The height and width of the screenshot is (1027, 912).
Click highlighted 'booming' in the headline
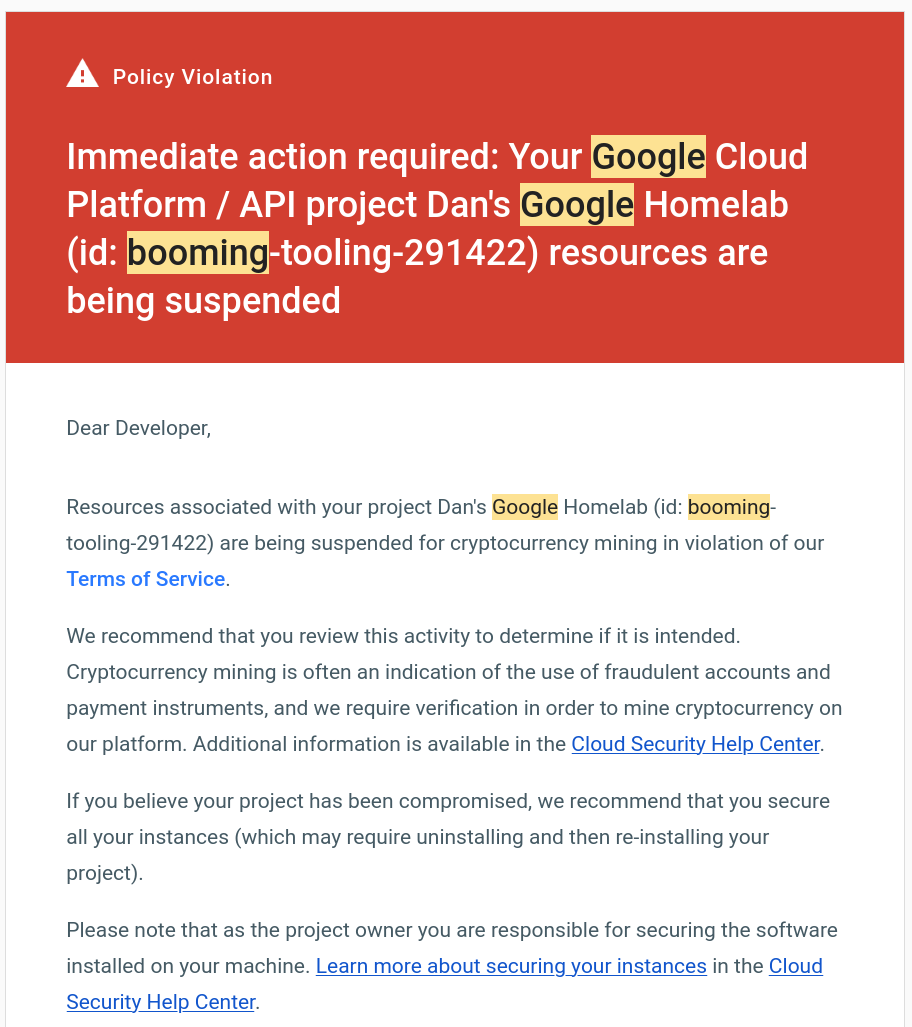click(x=197, y=253)
